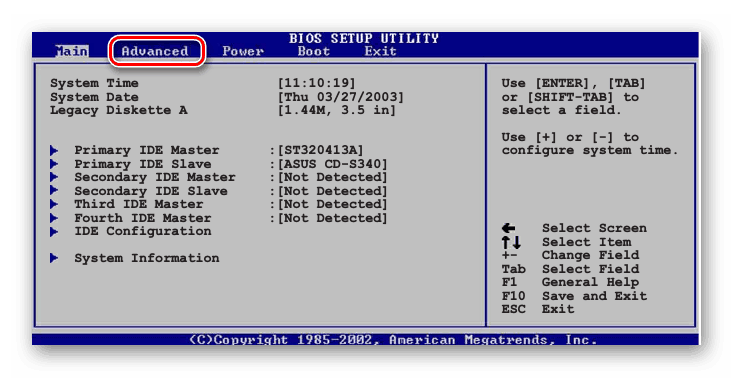Expand arrow beside Secondary IDE Slave

point(54,191)
